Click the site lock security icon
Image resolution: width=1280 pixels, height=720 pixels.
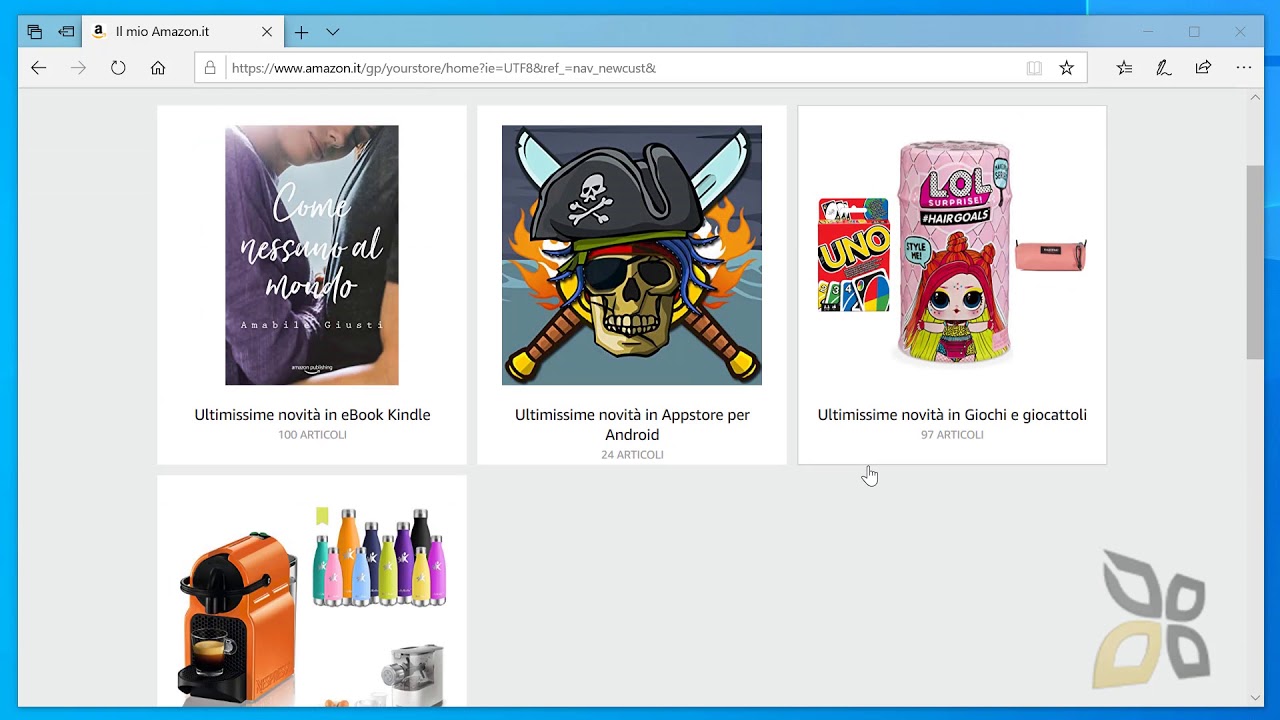[210, 68]
